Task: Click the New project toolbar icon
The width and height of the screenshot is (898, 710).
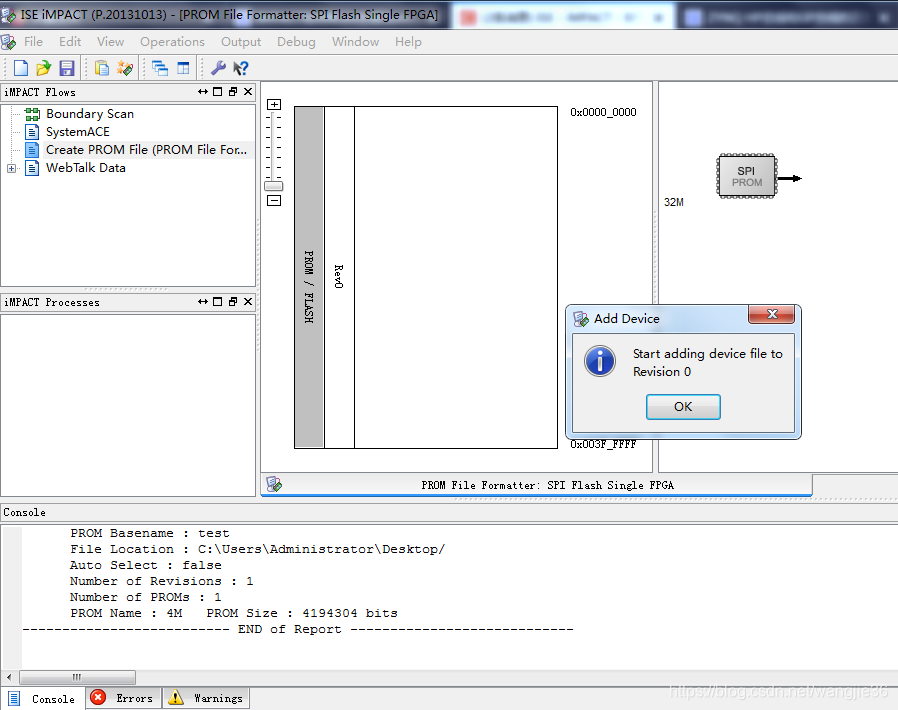Action: 21,68
